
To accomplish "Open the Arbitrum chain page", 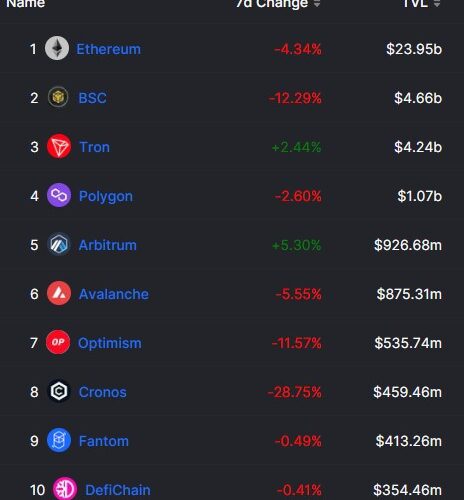I will [108, 245].
